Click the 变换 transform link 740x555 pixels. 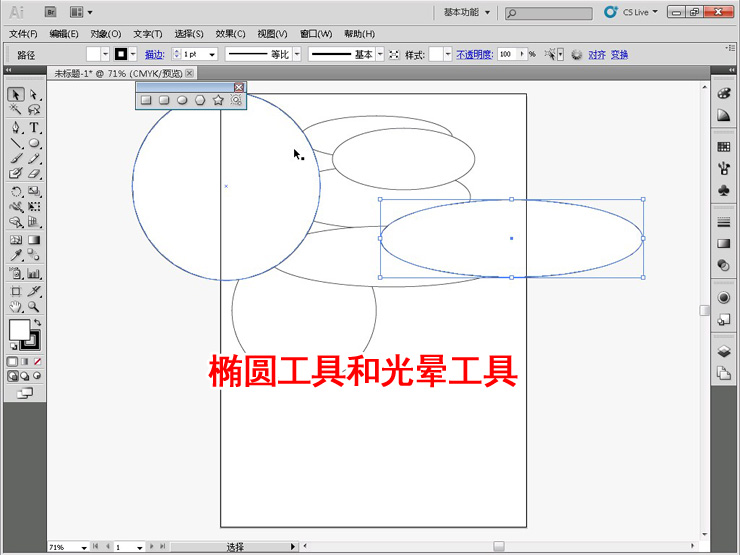coord(620,54)
